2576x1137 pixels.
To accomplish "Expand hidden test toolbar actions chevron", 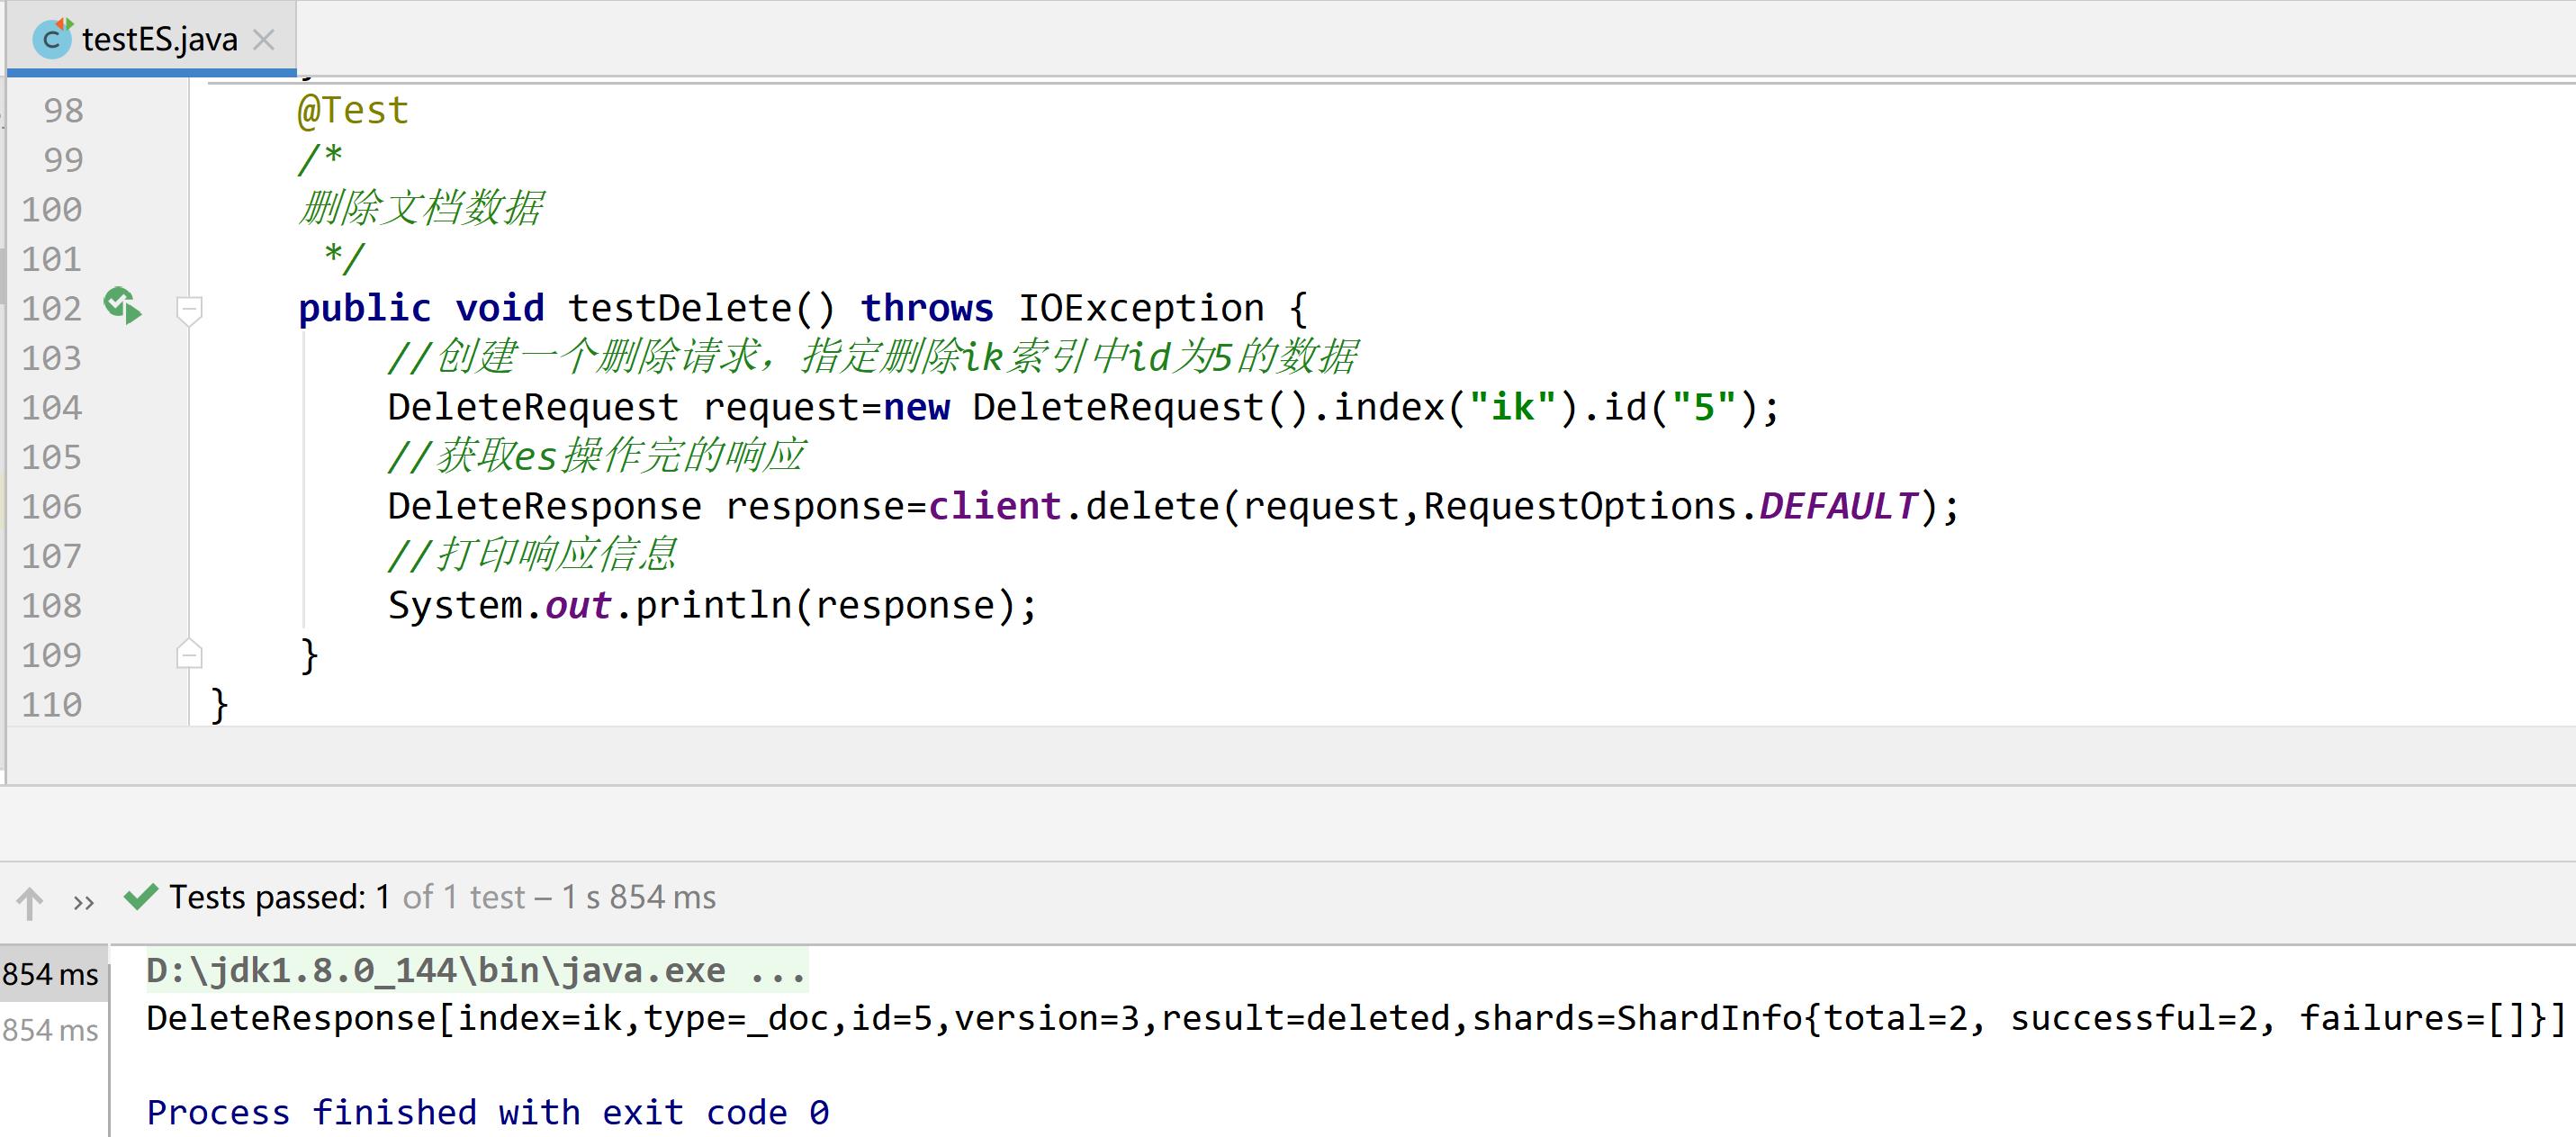I will [x=84, y=902].
